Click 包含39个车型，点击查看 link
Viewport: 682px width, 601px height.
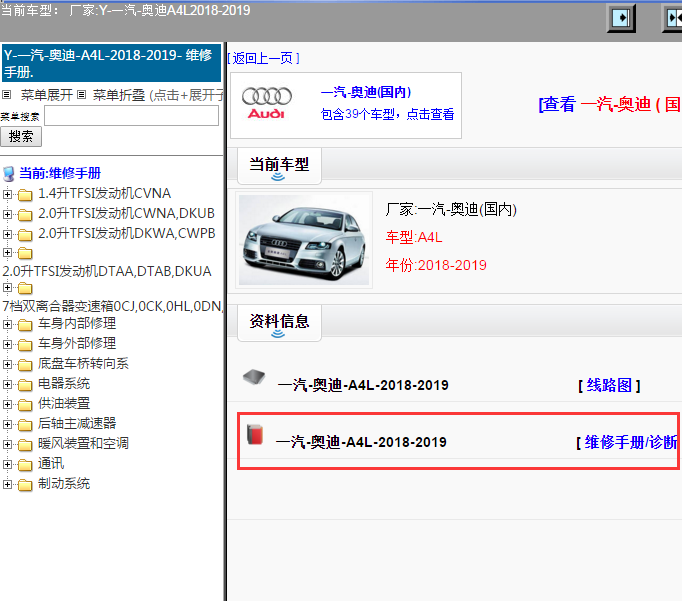coord(387,114)
